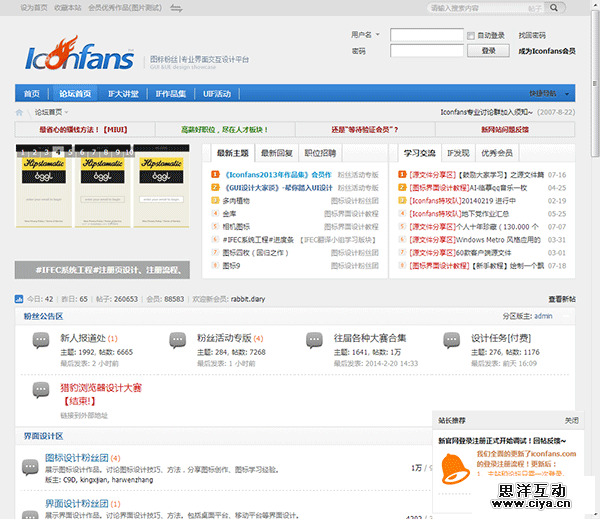Click the statistics chart icon beside 今日

(x=19, y=298)
